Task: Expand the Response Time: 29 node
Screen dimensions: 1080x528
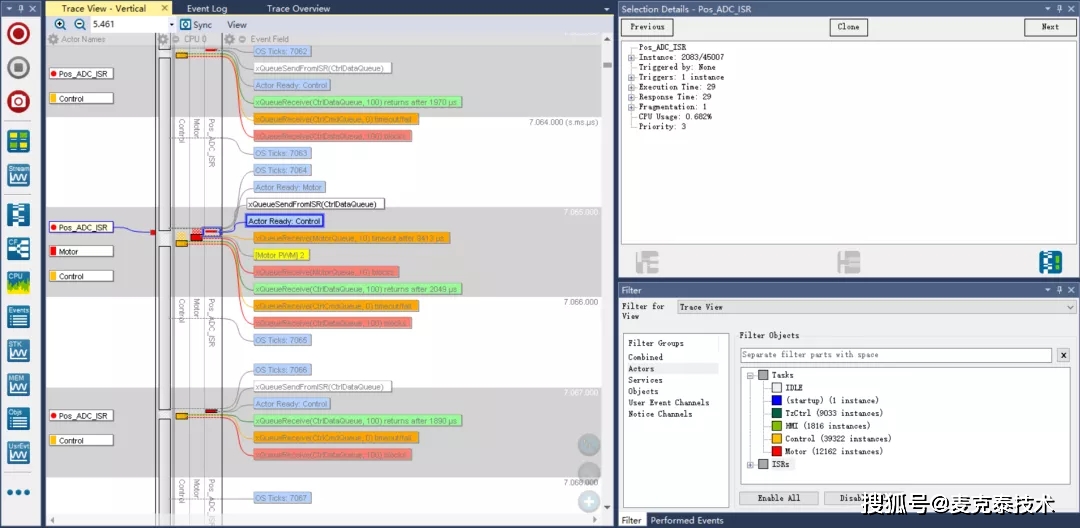Action: point(631,97)
